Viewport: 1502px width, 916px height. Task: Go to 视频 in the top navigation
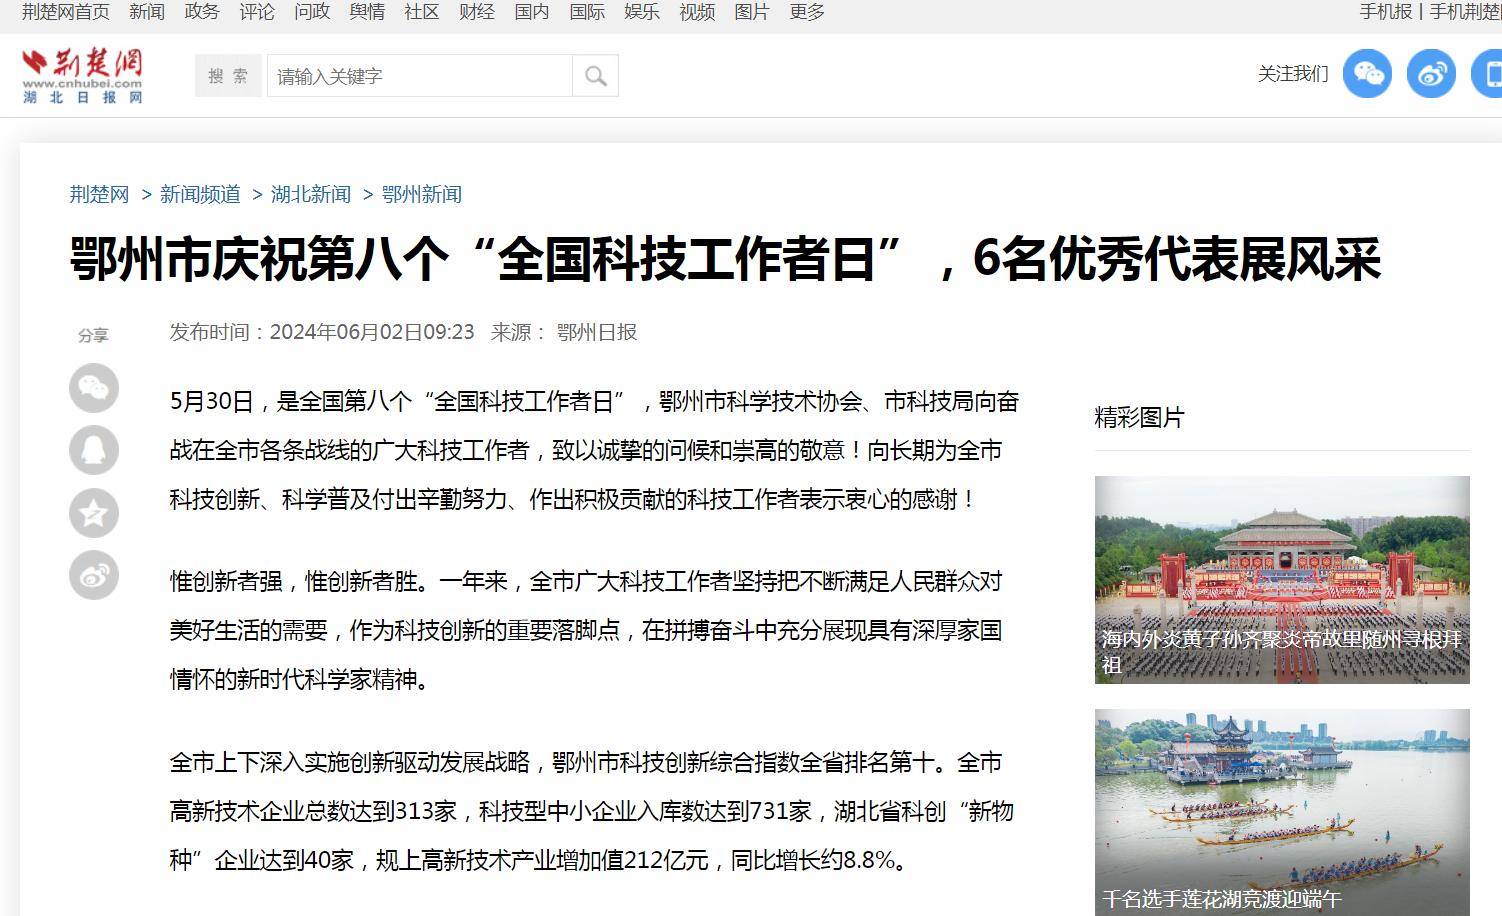click(697, 12)
